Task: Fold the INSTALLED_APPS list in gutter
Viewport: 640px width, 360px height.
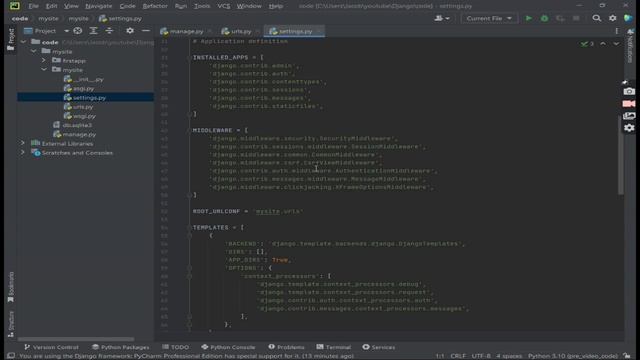Action: click(x=190, y=58)
